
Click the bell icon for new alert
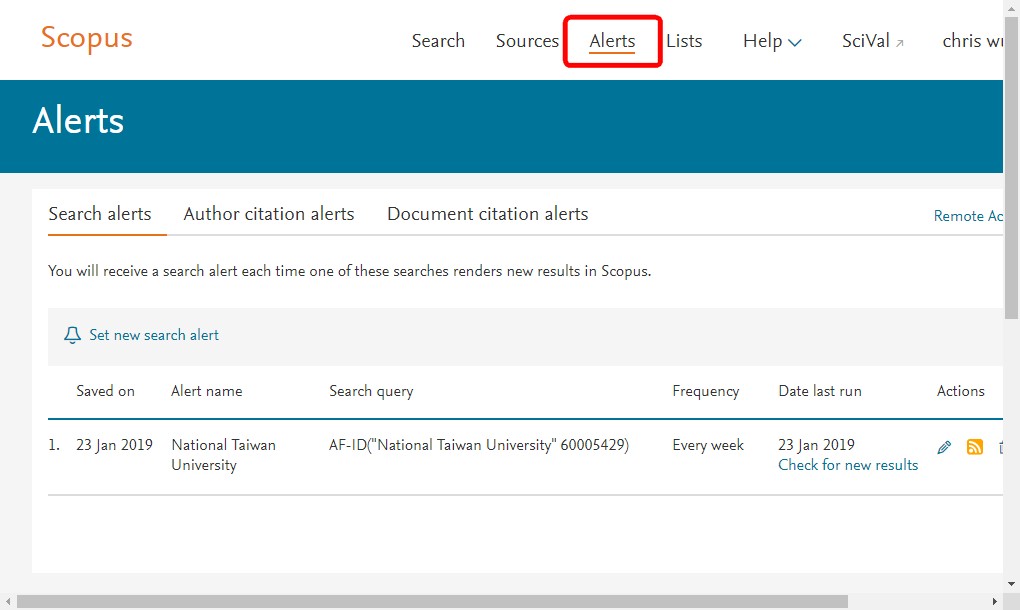tap(72, 335)
